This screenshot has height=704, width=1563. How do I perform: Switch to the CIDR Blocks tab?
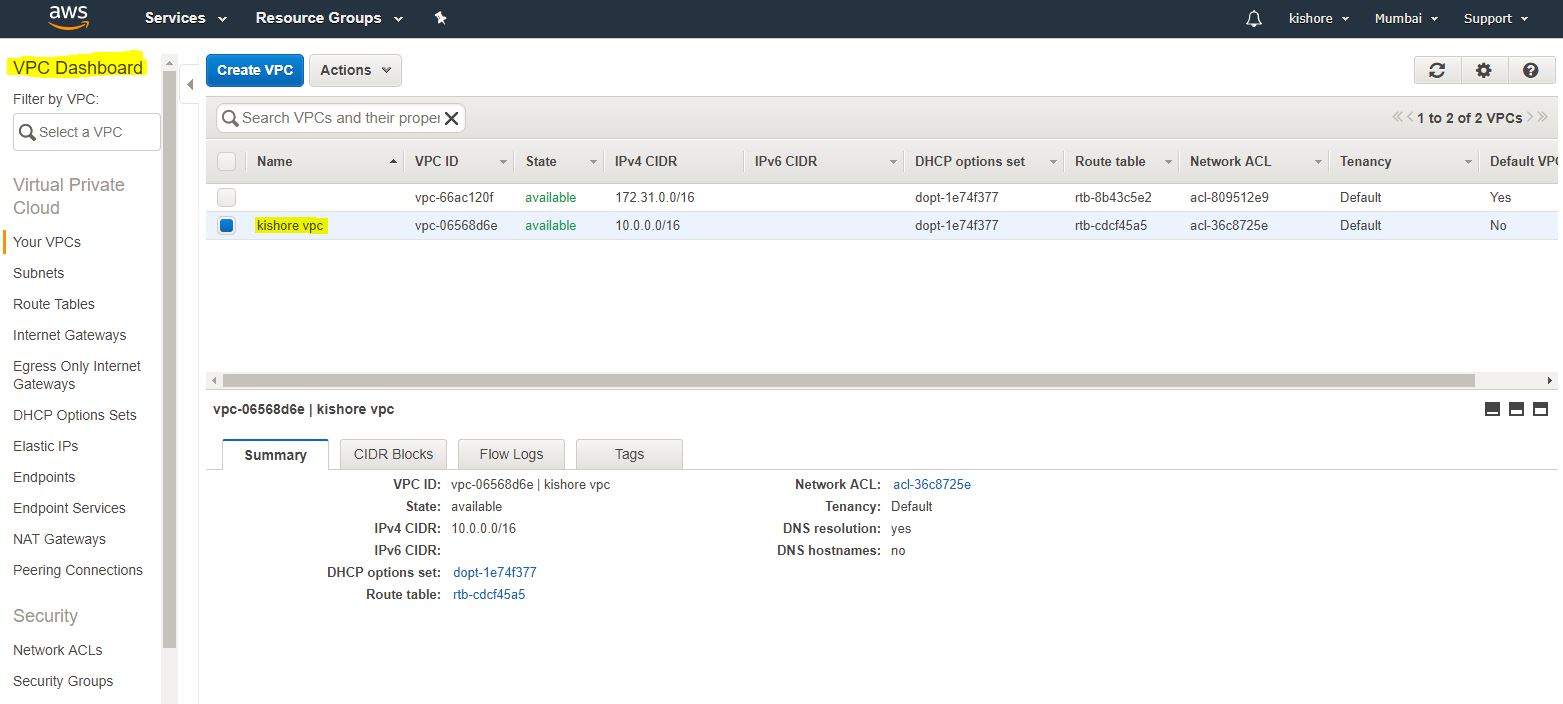(393, 454)
